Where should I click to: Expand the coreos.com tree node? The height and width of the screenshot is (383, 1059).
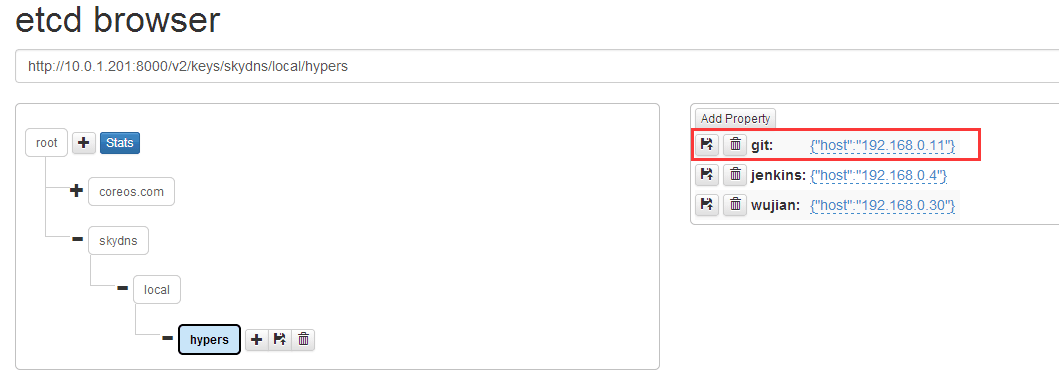pyautogui.click(x=77, y=192)
